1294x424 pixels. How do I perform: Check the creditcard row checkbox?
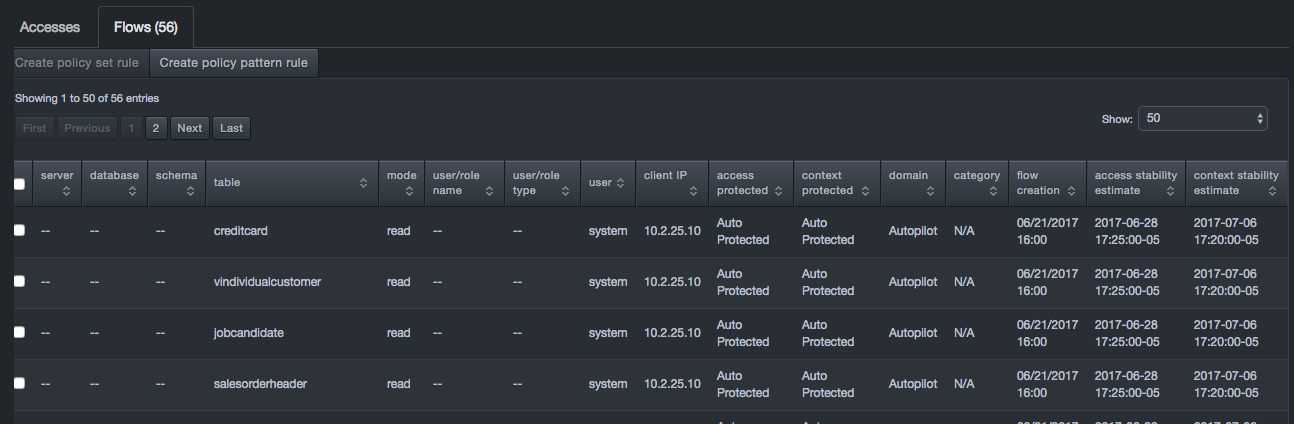click(19, 231)
